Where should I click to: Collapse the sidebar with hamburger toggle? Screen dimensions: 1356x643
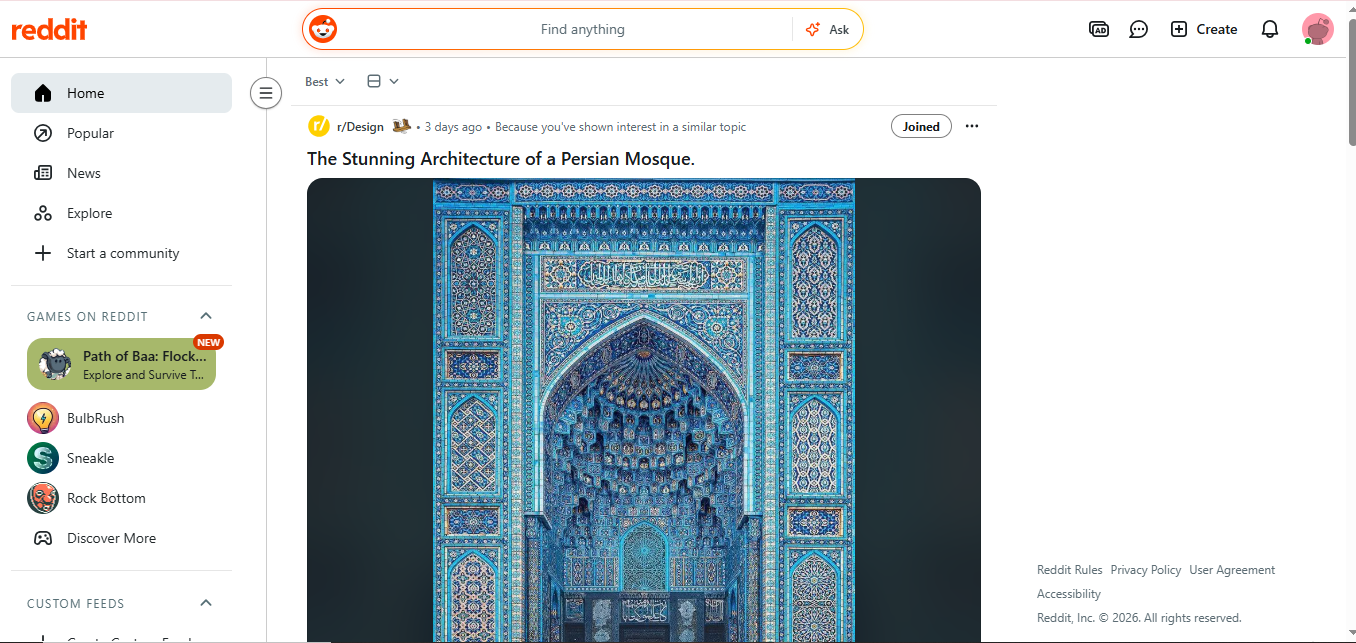pyautogui.click(x=265, y=93)
